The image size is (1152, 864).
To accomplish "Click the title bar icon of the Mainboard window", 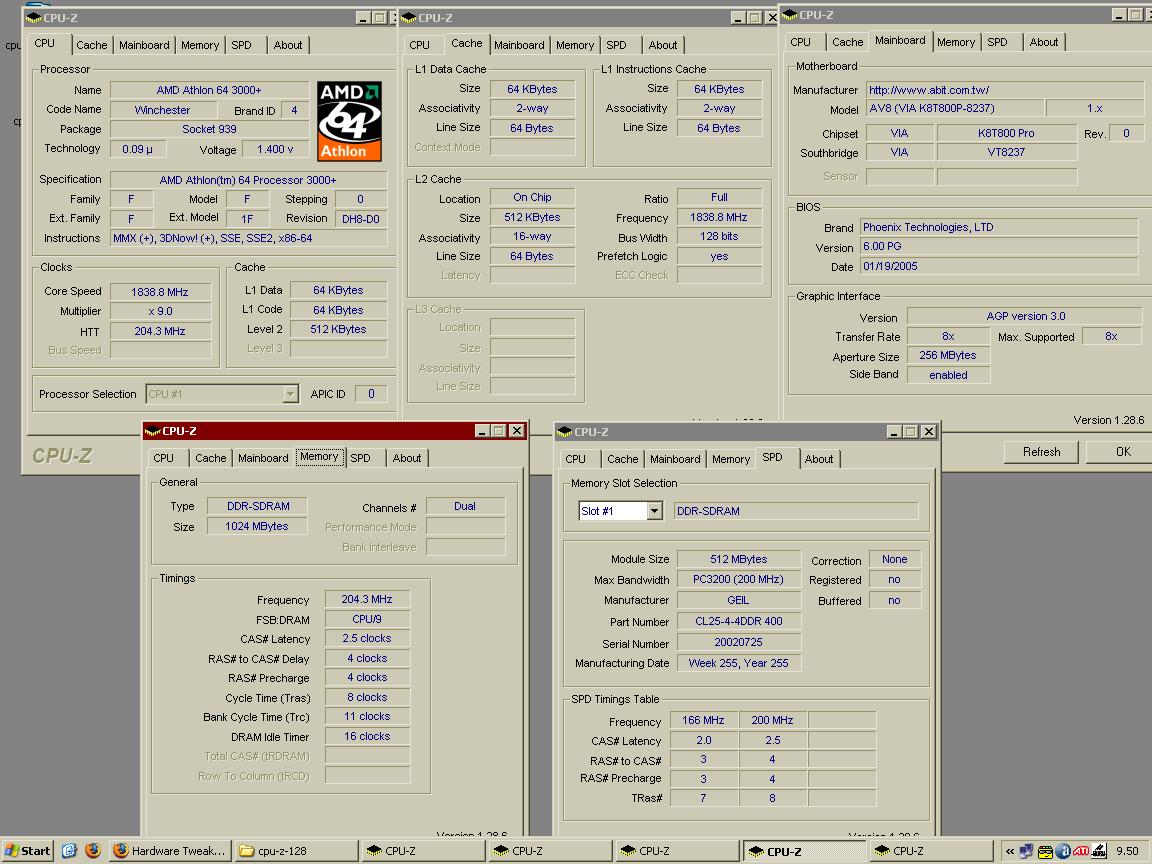I will coord(790,15).
